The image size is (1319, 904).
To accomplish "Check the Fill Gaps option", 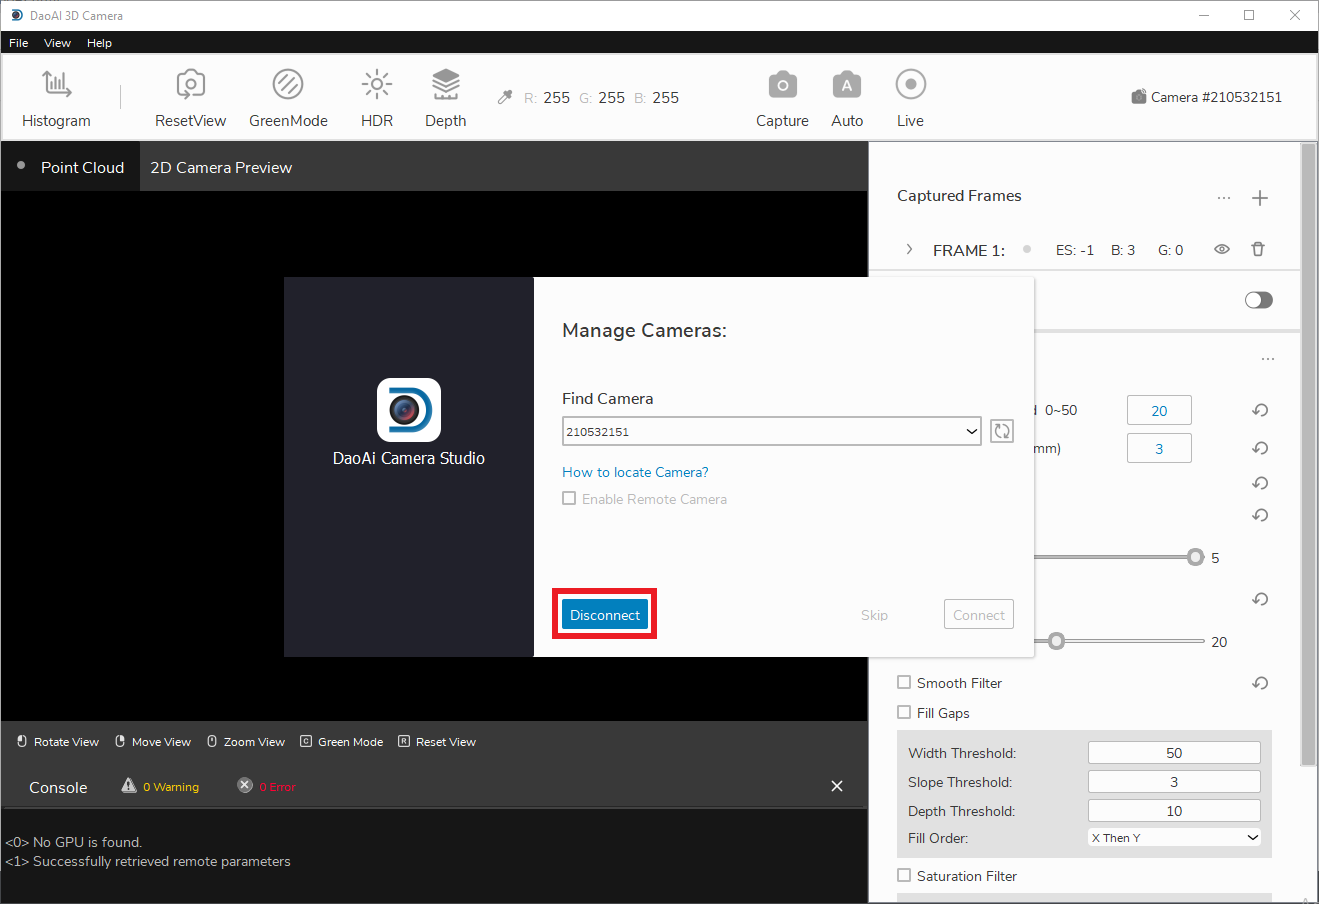I will (904, 713).
